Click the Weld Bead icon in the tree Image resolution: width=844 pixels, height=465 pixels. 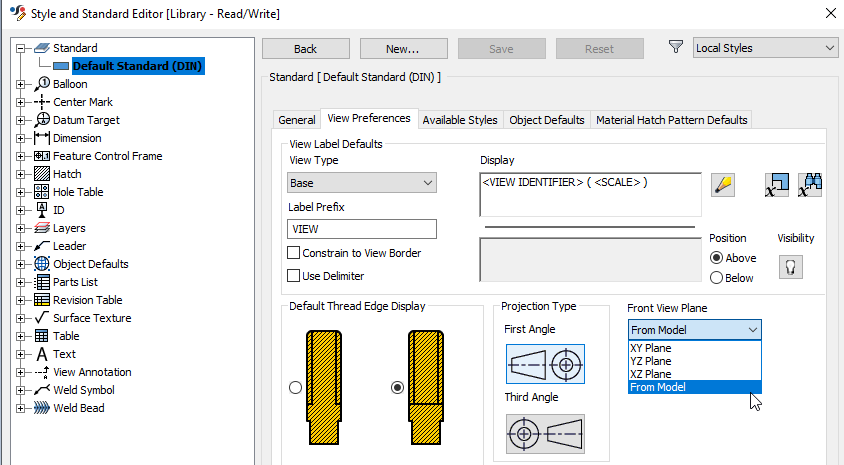click(42, 408)
